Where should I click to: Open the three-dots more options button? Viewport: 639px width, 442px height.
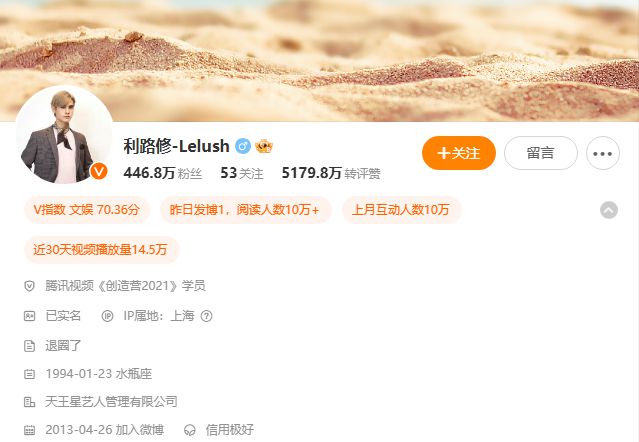point(603,153)
